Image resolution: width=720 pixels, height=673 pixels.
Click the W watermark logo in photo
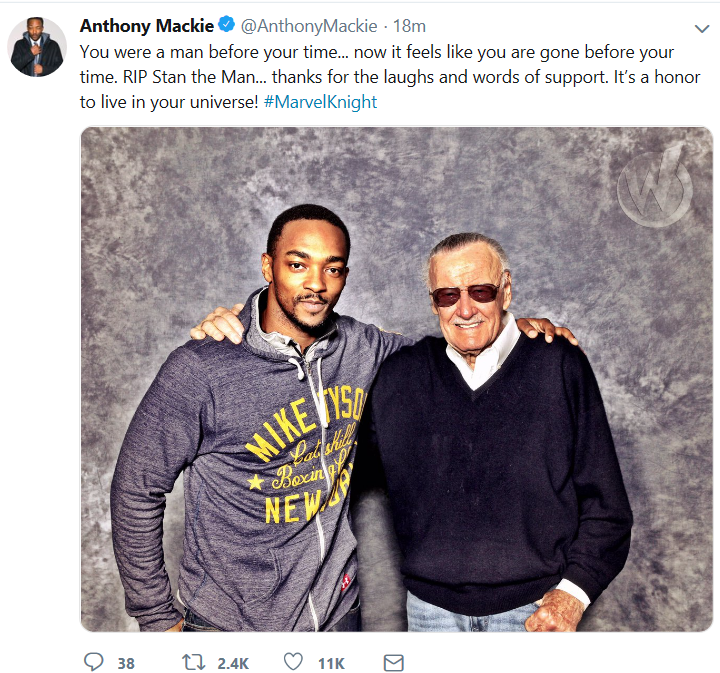[655, 186]
